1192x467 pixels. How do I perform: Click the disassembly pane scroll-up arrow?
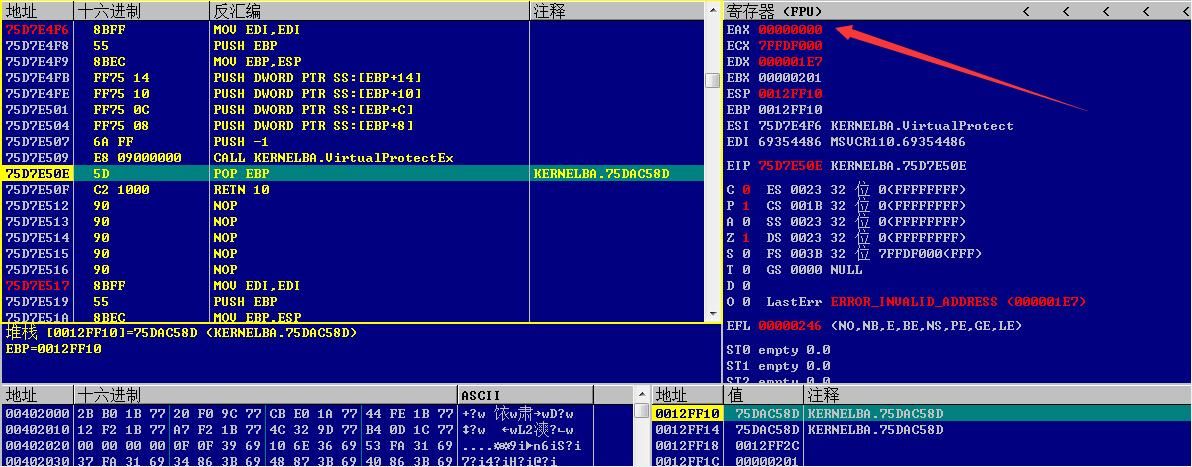712,10
